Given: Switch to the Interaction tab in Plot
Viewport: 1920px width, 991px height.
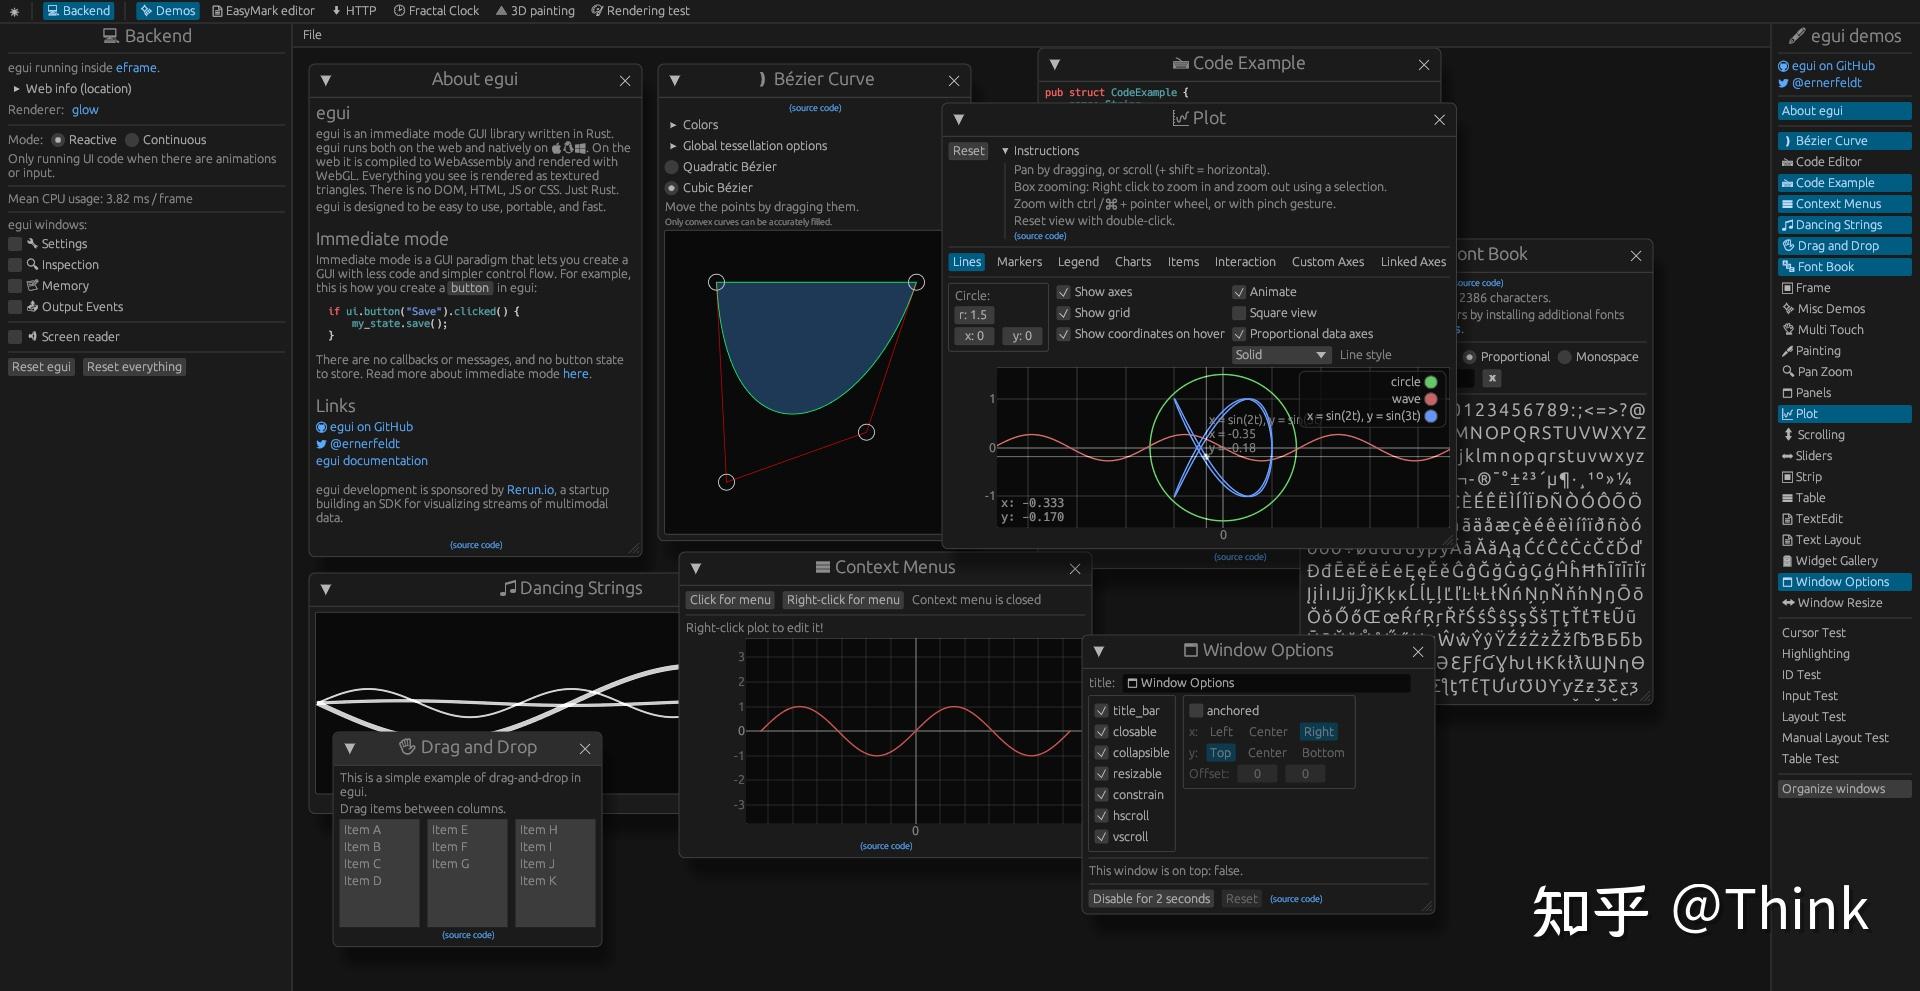Looking at the screenshot, I should pos(1245,262).
